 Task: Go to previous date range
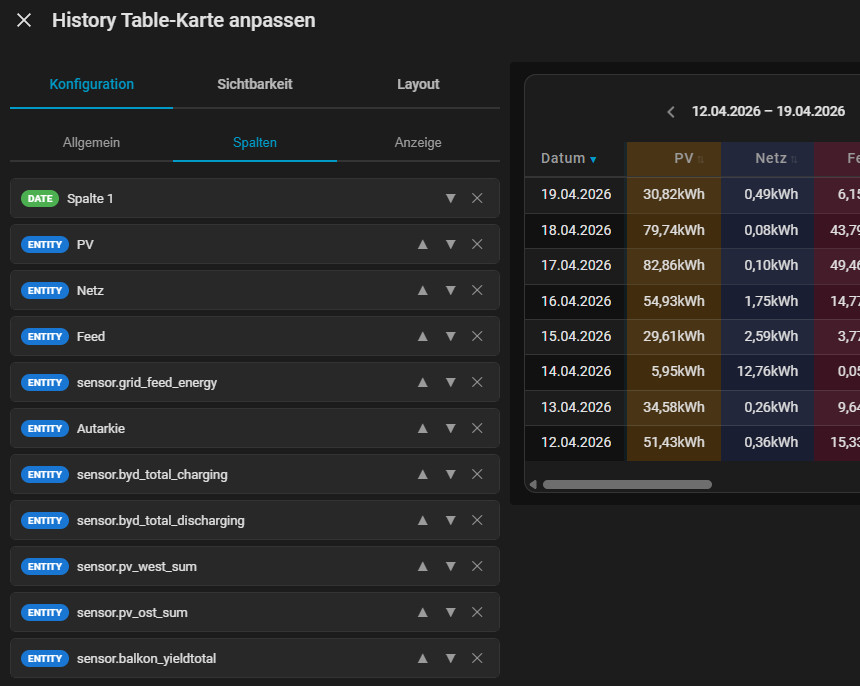point(671,112)
